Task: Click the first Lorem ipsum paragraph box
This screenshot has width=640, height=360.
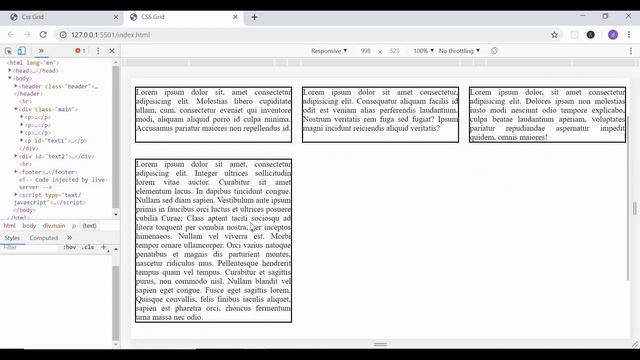Action: [x=213, y=114]
